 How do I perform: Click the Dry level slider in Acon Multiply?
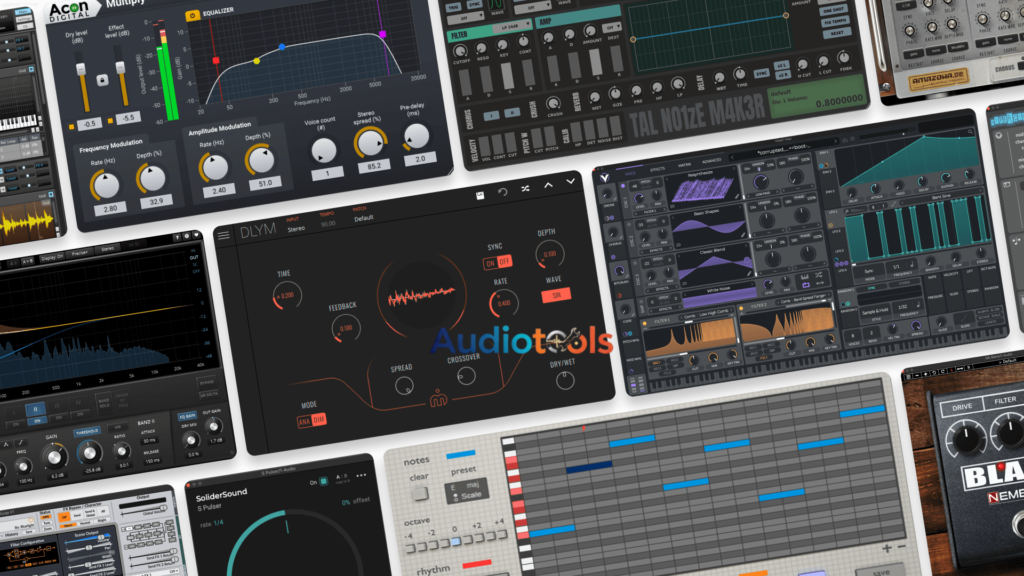click(82, 83)
